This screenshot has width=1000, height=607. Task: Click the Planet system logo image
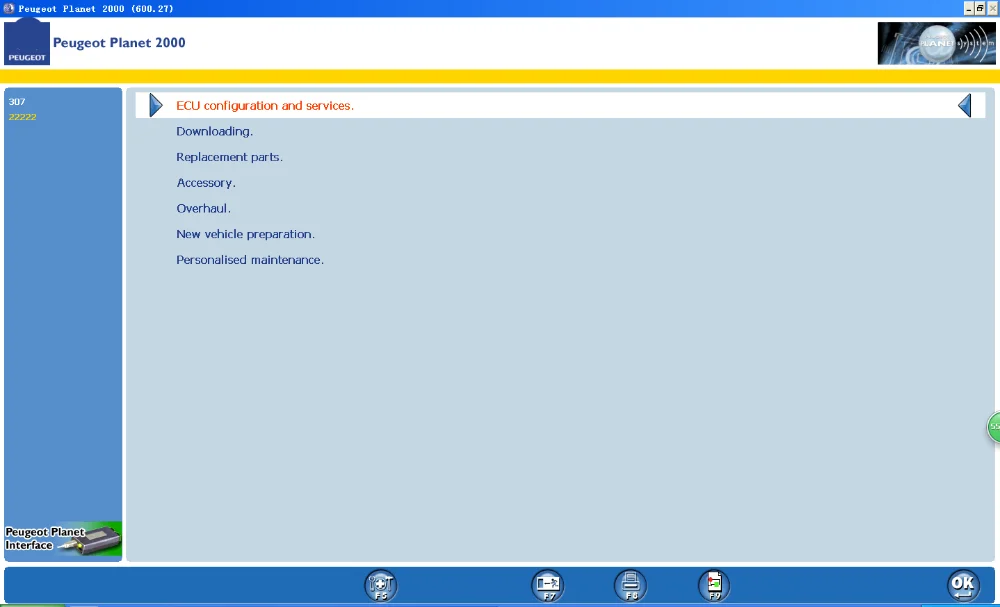pos(936,43)
